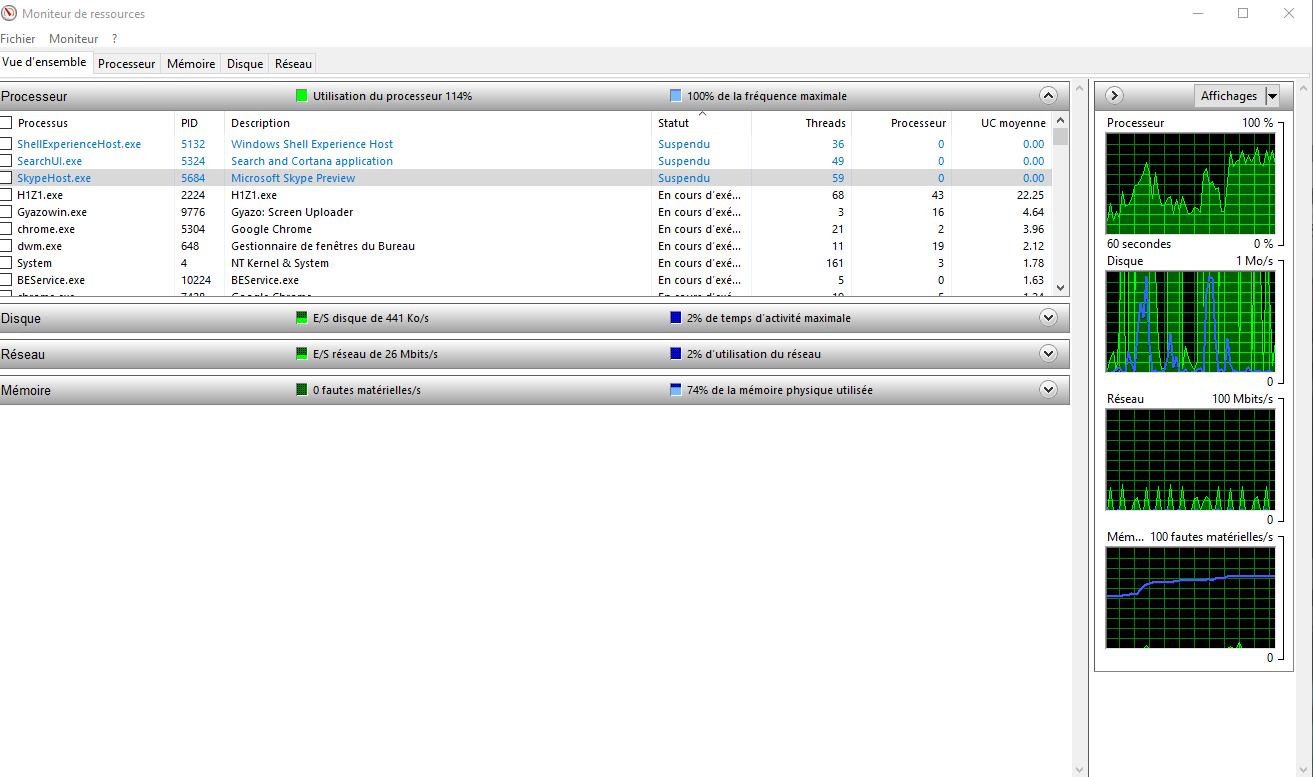1313x777 pixels.
Task: Open the dropdown arrow beside Affichages
Action: point(1272,96)
